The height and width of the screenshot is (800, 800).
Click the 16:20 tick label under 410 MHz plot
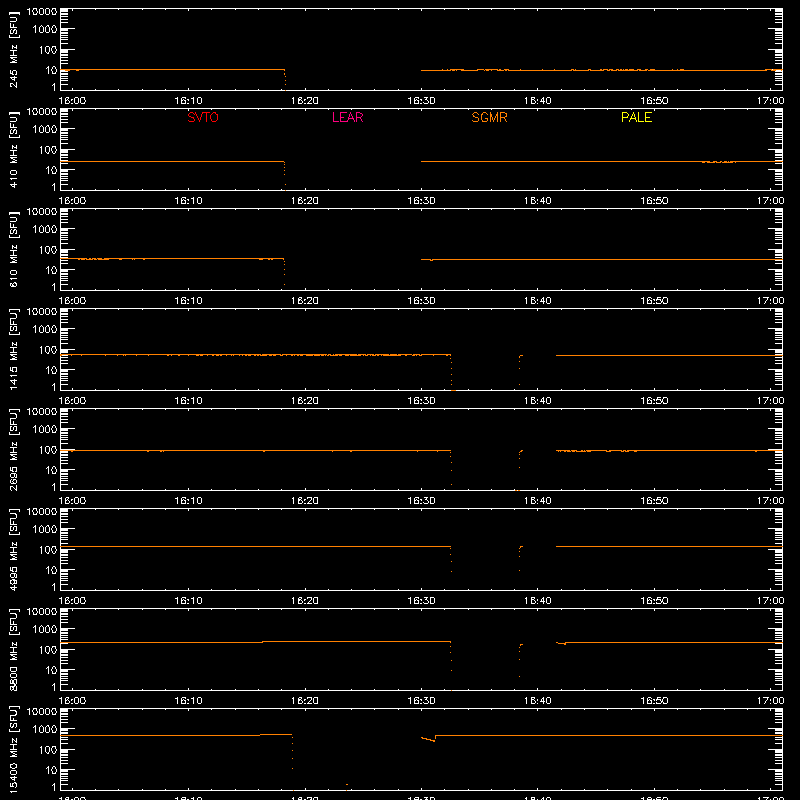click(x=305, y=201)
